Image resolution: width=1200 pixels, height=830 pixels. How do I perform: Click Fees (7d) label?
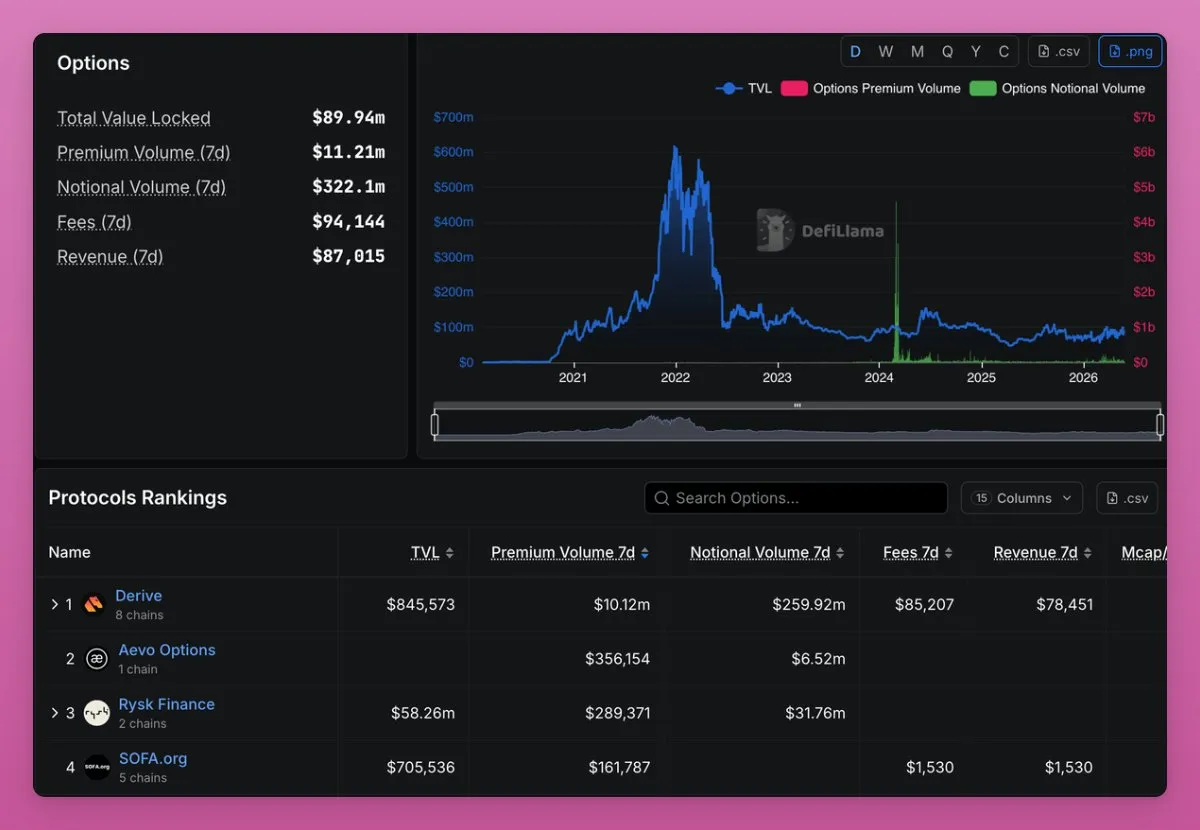(94, 222)
